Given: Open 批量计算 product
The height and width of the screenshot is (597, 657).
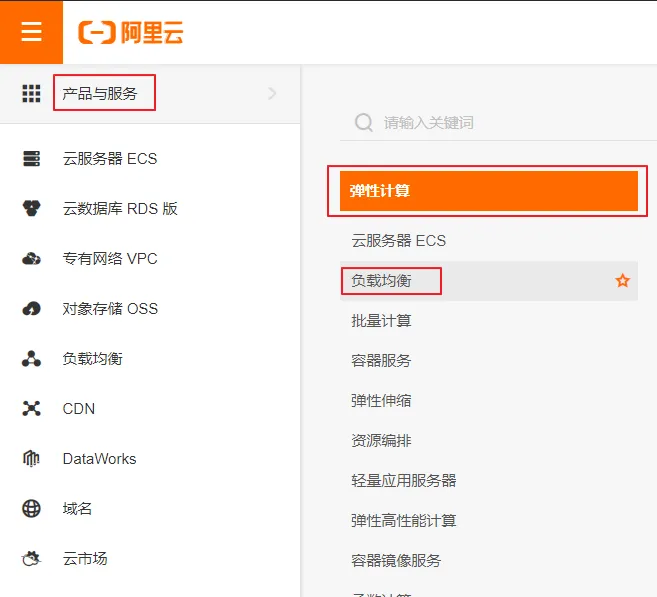Looking at the screenshot, I should tap(381, 320).
